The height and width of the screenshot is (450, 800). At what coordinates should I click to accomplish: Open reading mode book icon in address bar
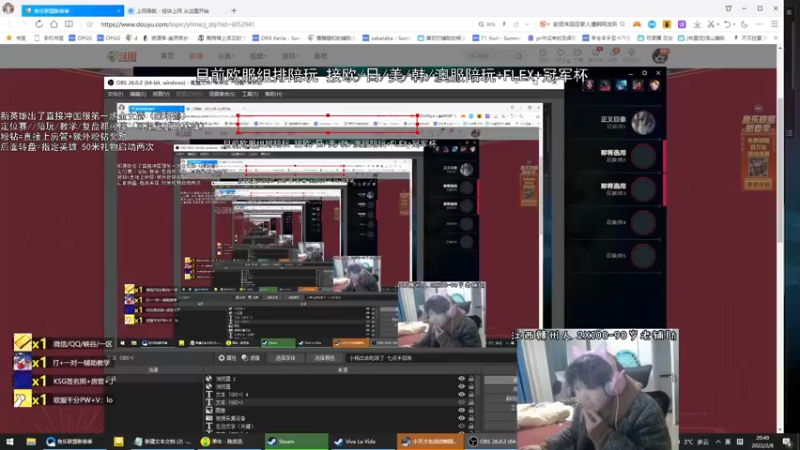[x=69, y=24]
